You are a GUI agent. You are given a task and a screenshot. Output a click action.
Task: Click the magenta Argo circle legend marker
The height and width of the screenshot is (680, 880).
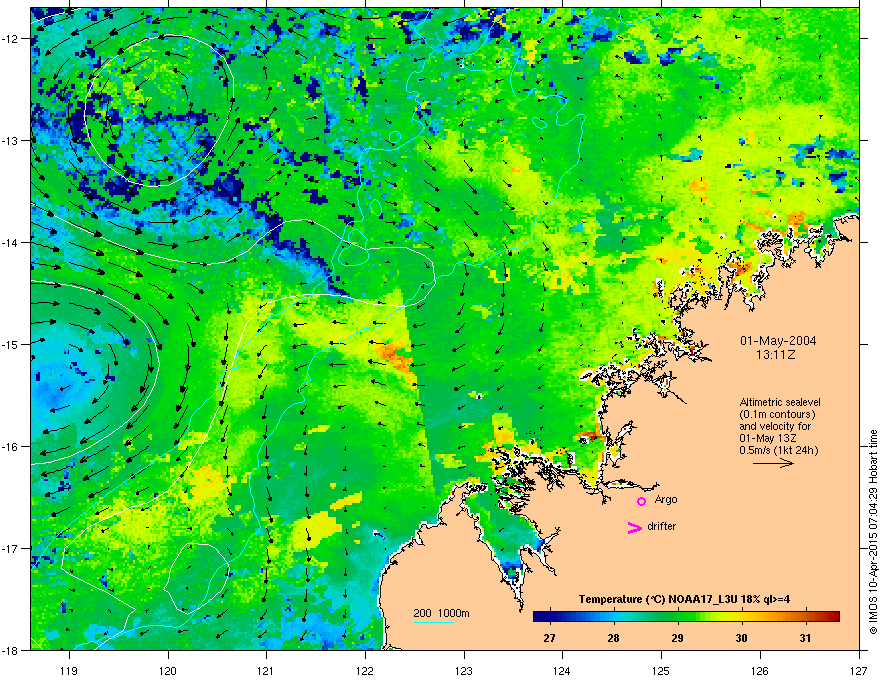[x=641, y=501]
